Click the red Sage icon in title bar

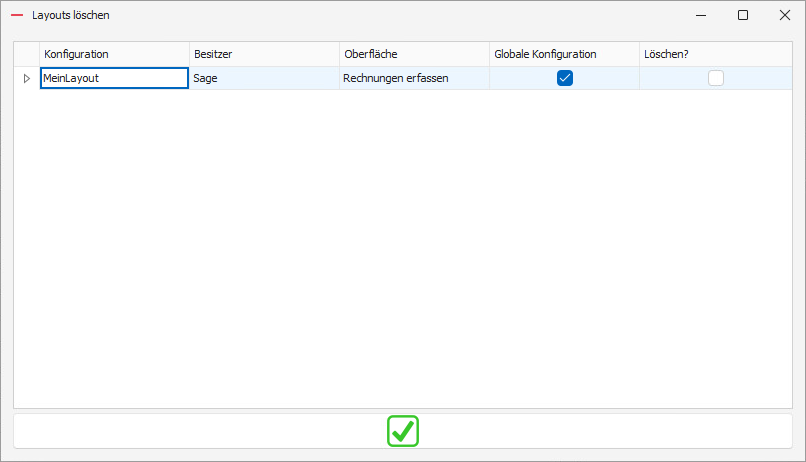pyautogui.click(x=16, y=16)
